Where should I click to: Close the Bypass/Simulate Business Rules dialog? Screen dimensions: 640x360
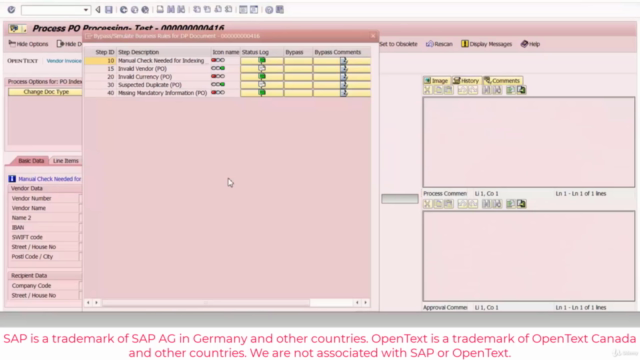point(373,36)
